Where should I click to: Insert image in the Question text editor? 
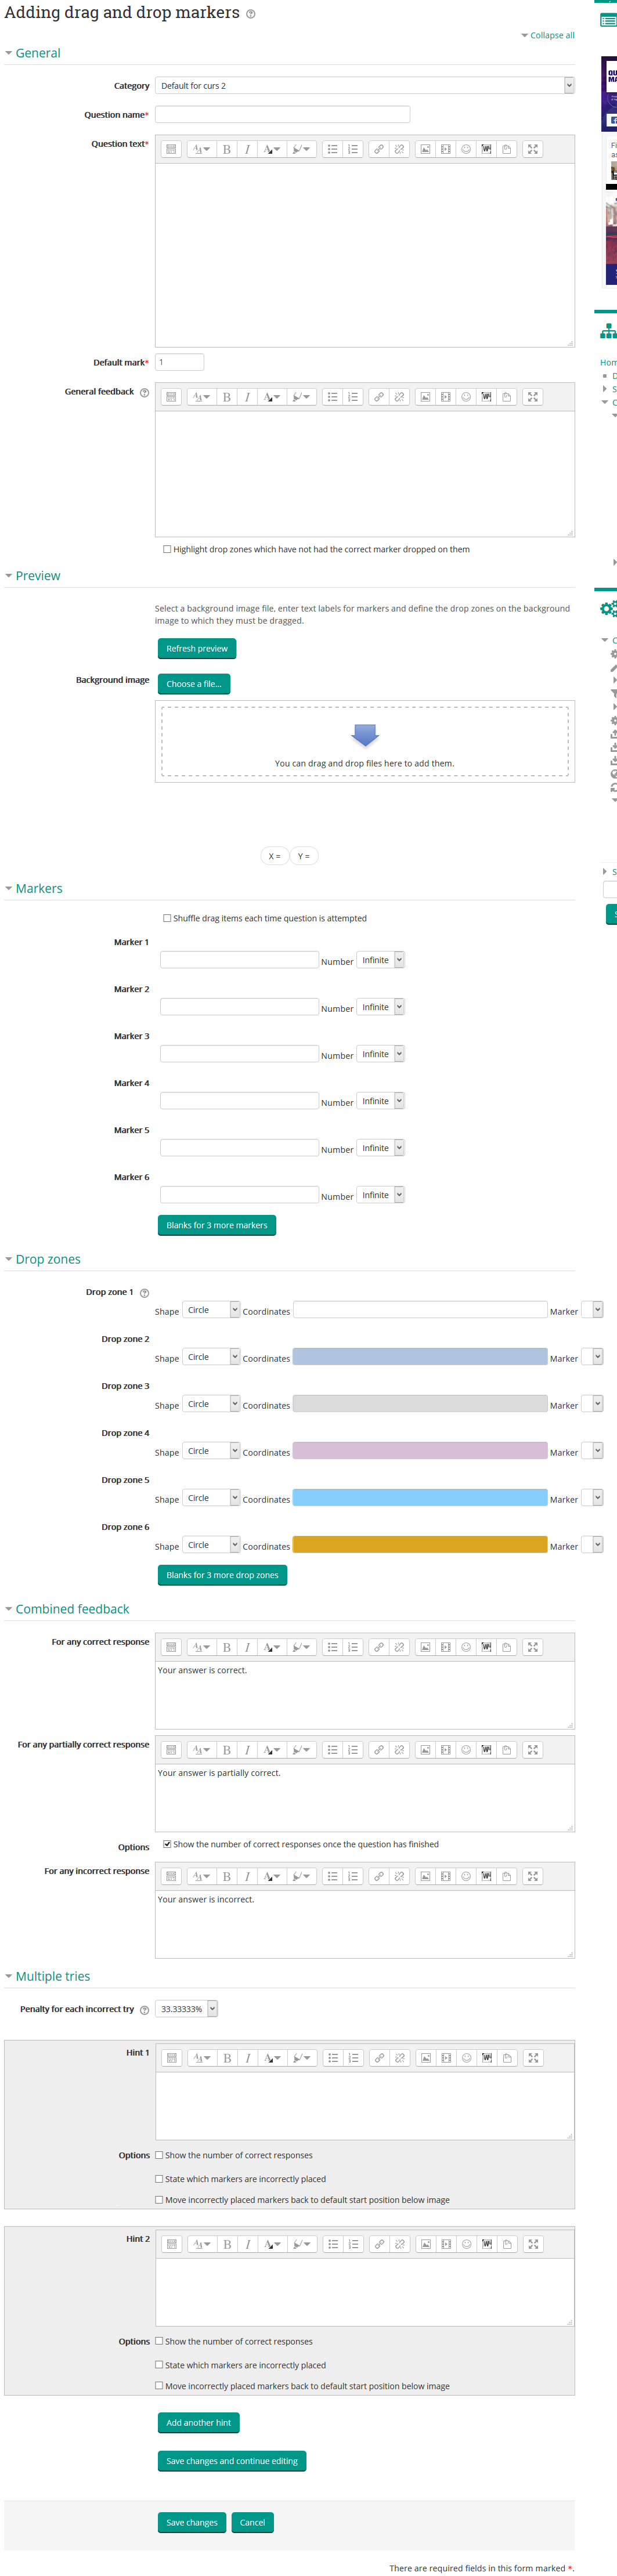click(425, 149)
